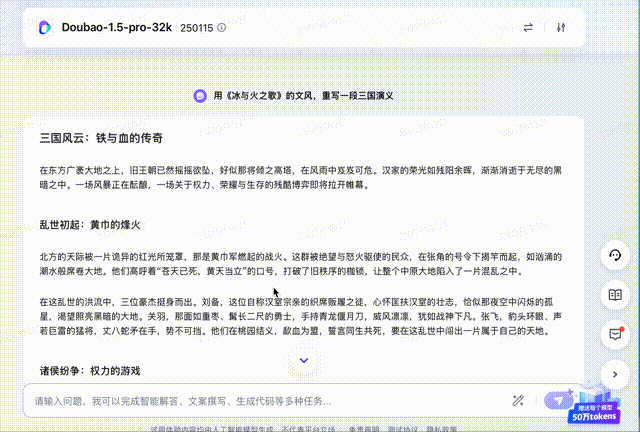
Task: Click the user avatar beside the prompt
Action: tap(200, 96)
